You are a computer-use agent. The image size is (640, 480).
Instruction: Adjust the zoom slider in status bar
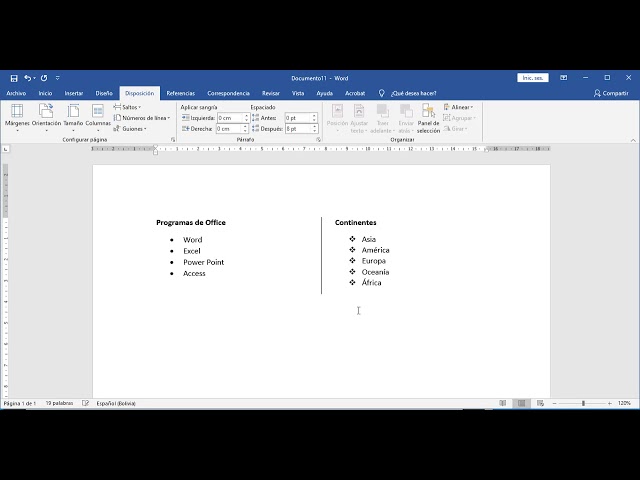click(x=584, y=403)
